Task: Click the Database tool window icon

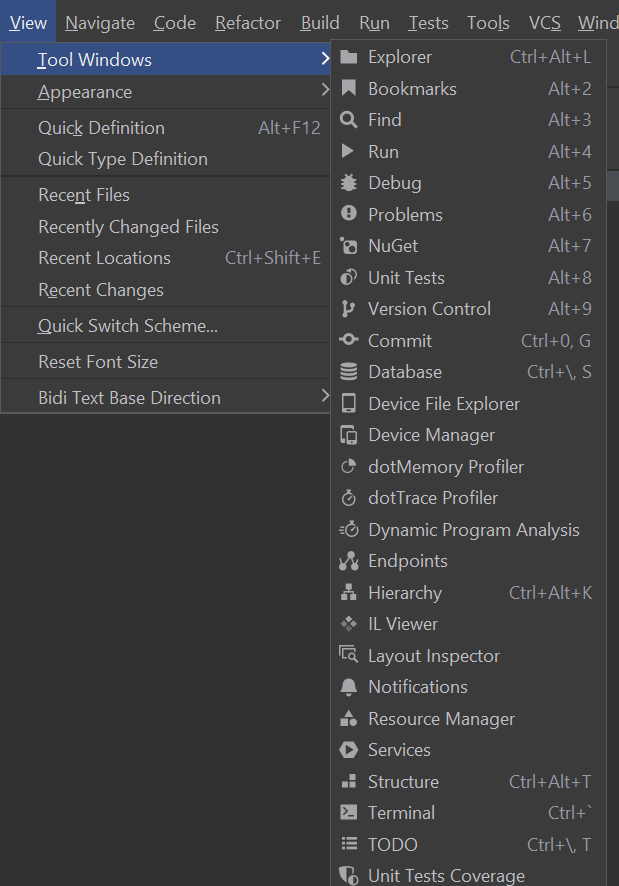Action: click(x=350, y=371)
